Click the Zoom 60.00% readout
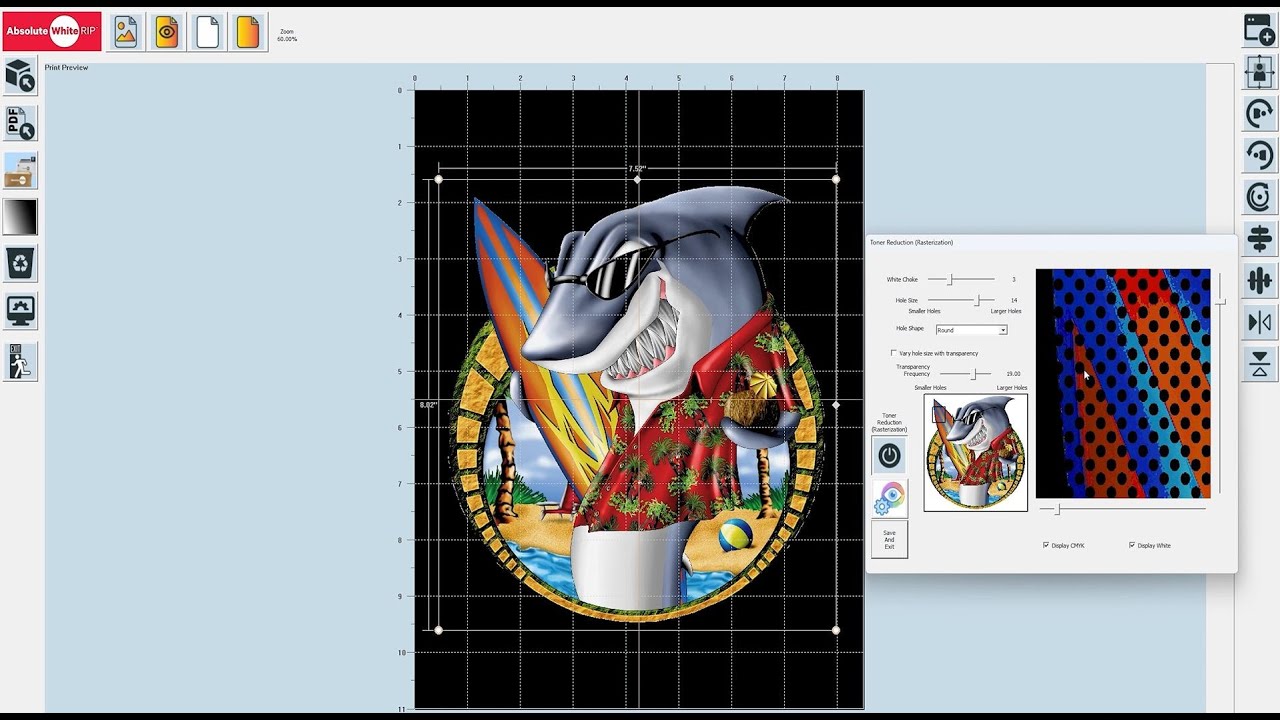This screenshot has height=720, width=1280. pyautogui.click(x=287, y=36)
